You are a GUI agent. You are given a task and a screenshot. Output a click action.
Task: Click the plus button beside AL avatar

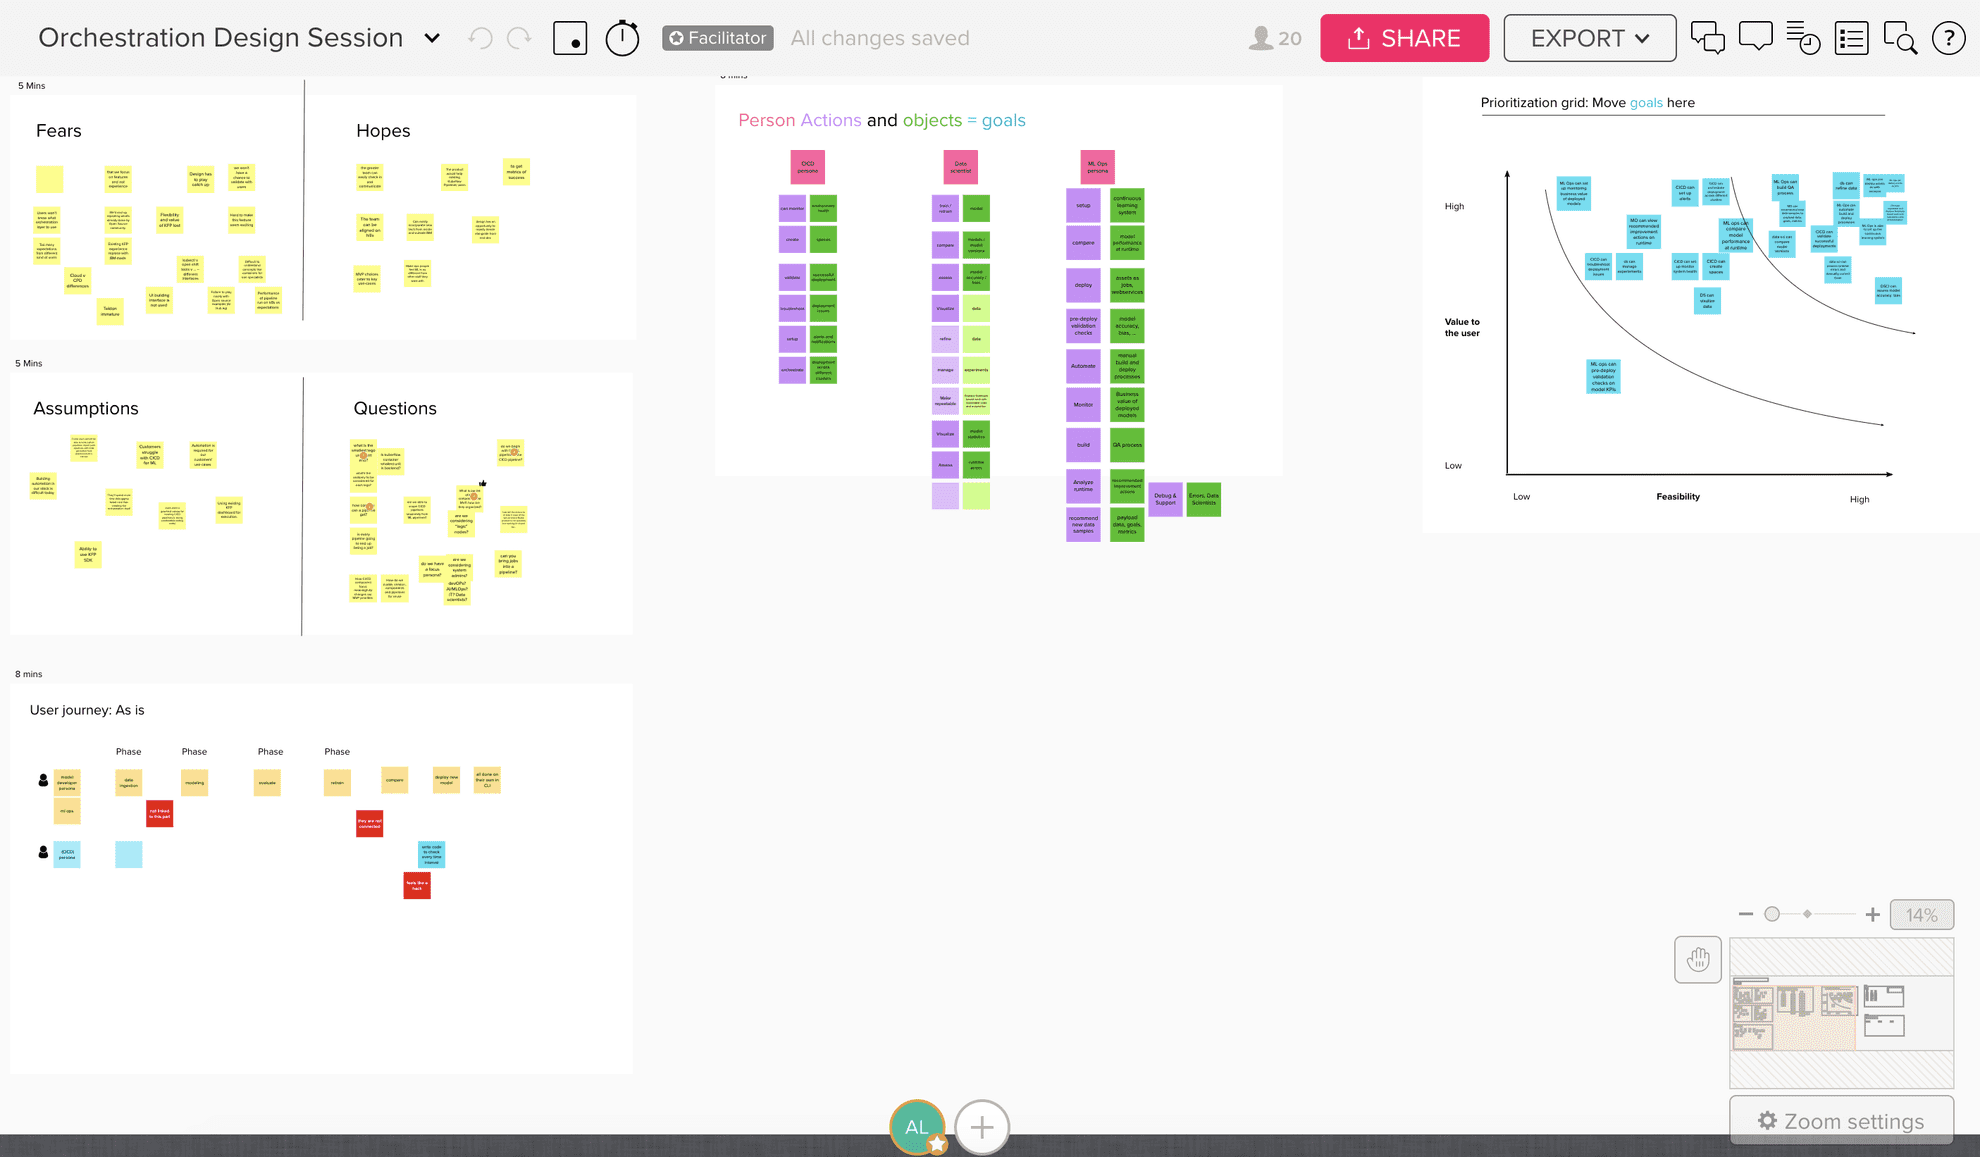point(982,1127)
